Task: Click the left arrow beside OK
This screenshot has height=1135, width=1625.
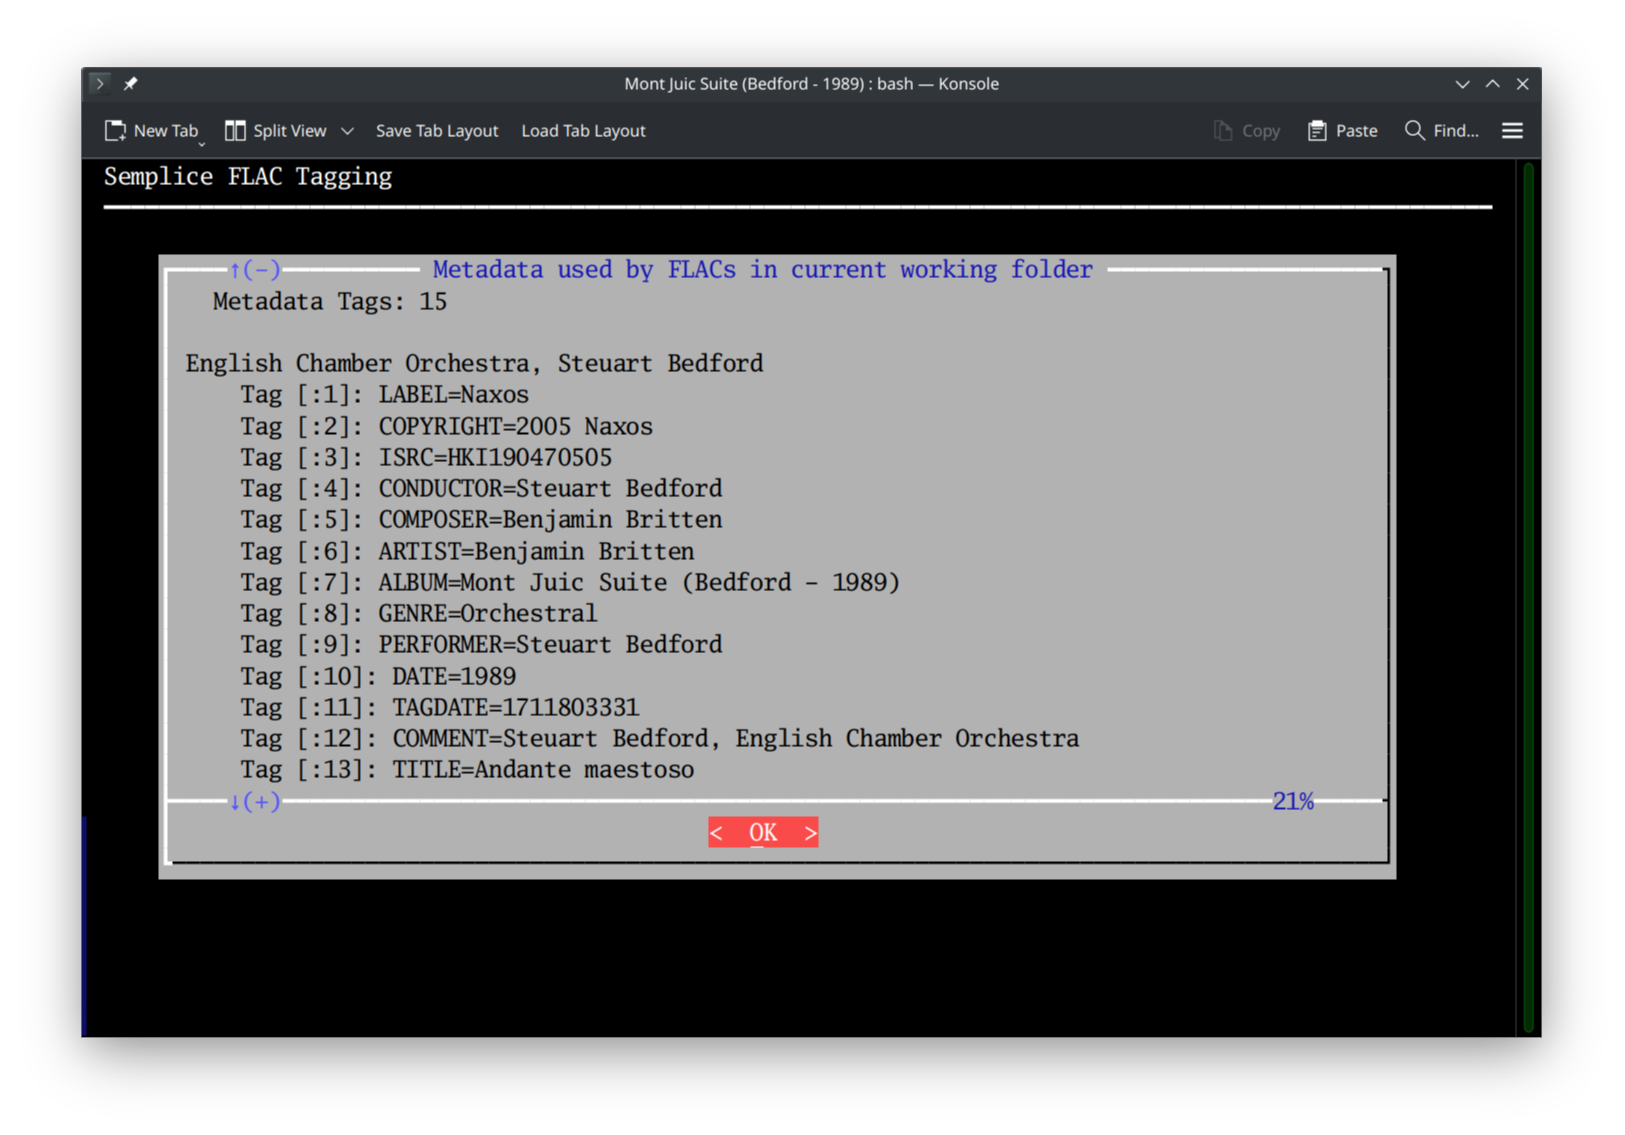Action: (x=716, y=832)
